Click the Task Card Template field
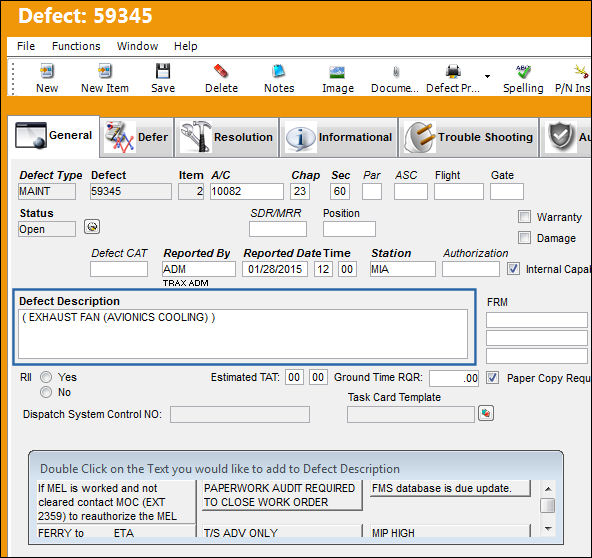592x558 pixels. (411, 414)
